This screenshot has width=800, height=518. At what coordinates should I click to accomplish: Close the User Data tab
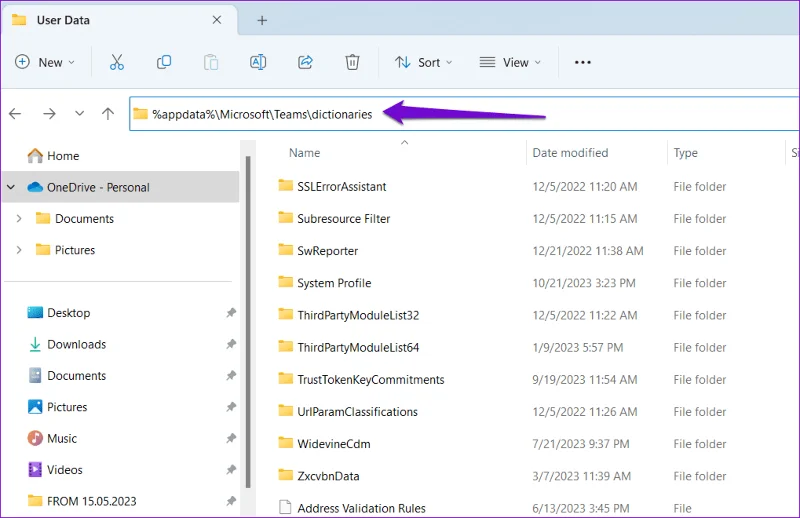[x=217, y=20]
